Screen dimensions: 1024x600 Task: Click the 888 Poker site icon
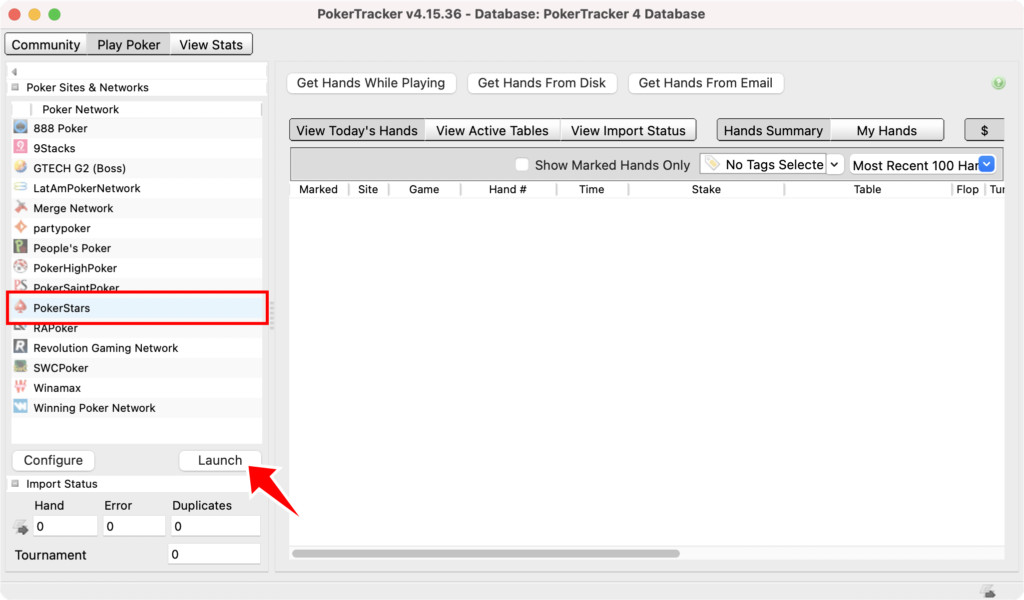20,127
